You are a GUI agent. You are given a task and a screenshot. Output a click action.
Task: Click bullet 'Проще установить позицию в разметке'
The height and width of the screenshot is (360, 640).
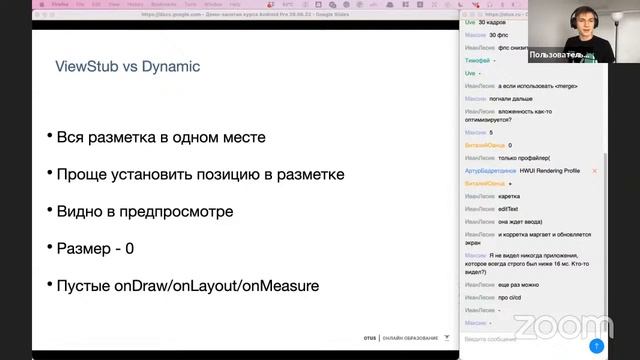[x=200, y=174]
